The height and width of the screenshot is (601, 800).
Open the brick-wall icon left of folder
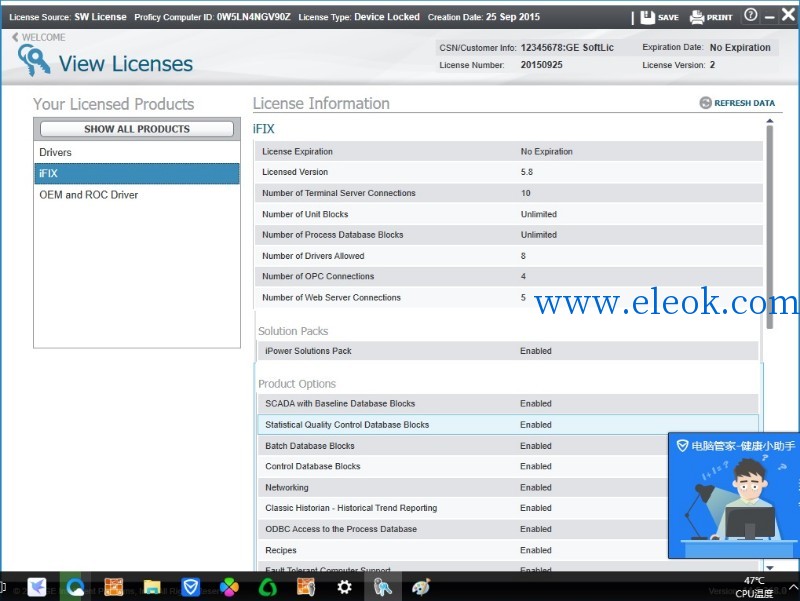click(113, 587)
